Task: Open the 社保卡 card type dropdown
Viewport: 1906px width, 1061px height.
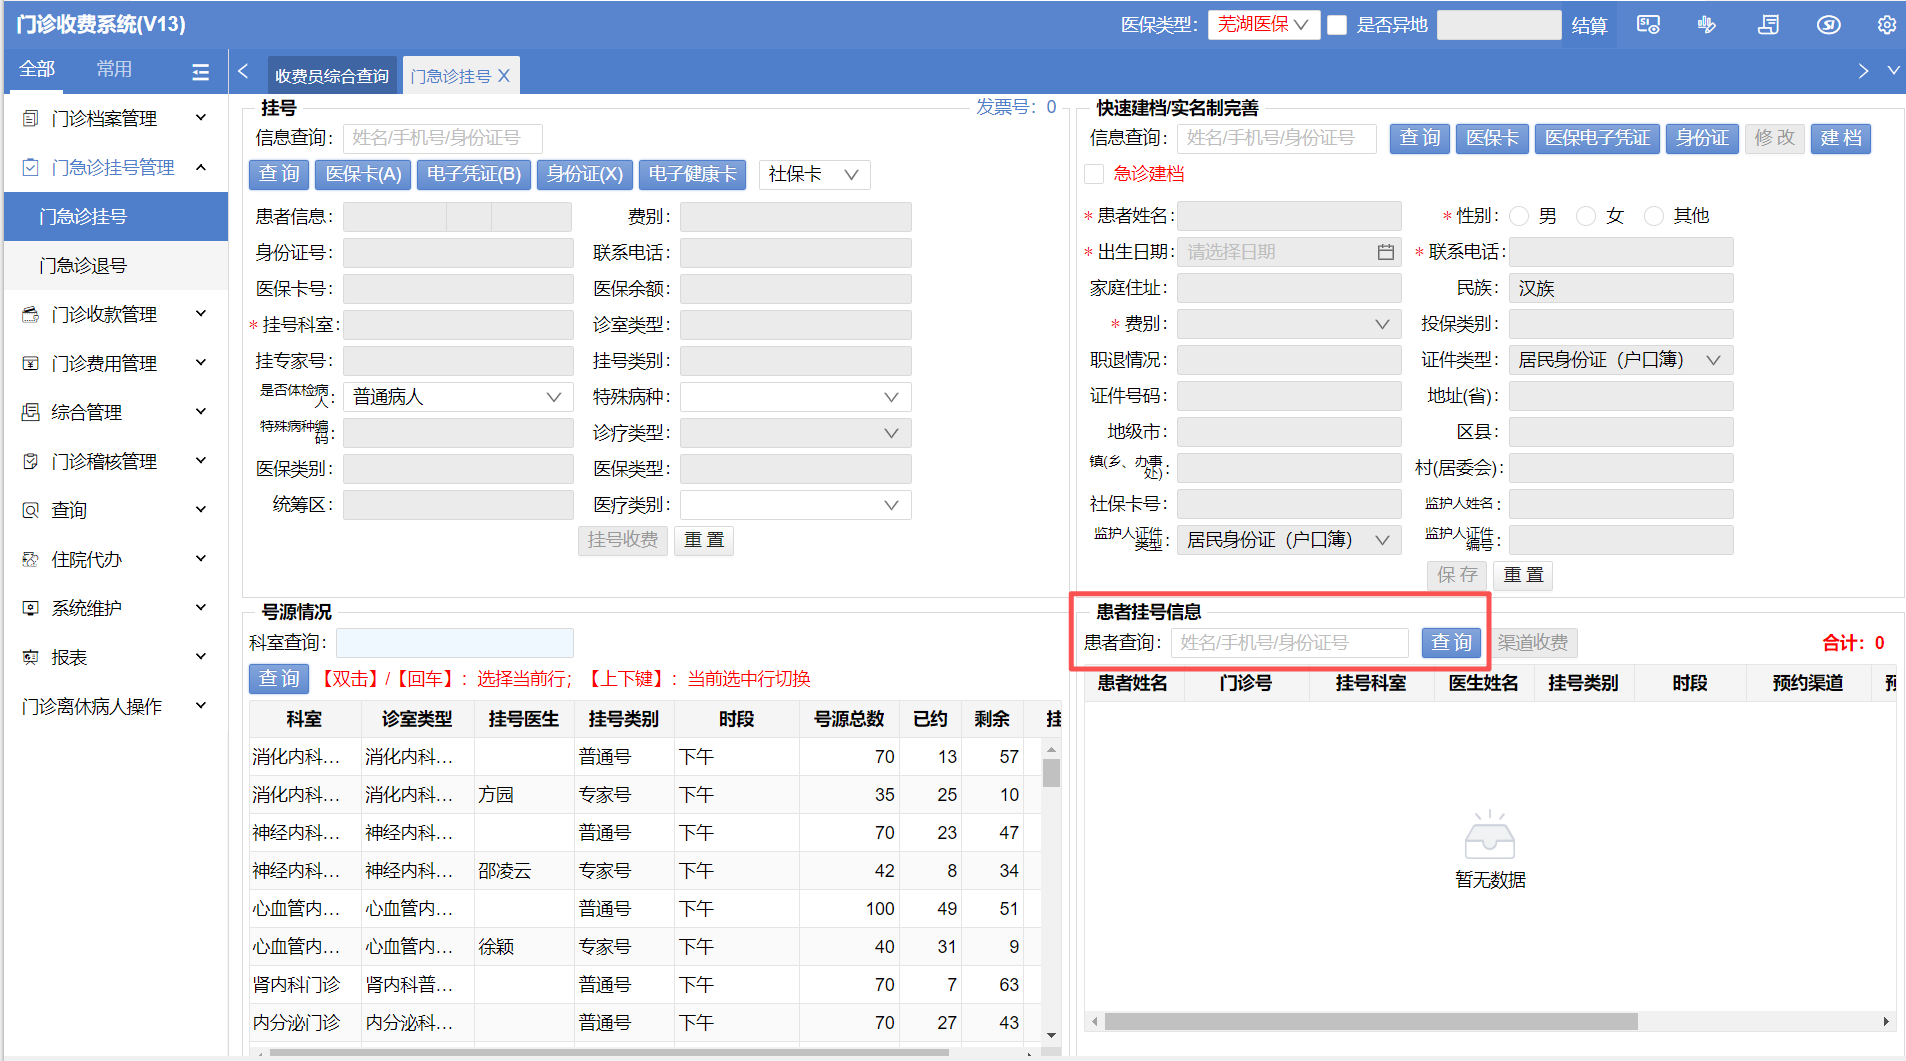Action: click(x=814, y=175)
